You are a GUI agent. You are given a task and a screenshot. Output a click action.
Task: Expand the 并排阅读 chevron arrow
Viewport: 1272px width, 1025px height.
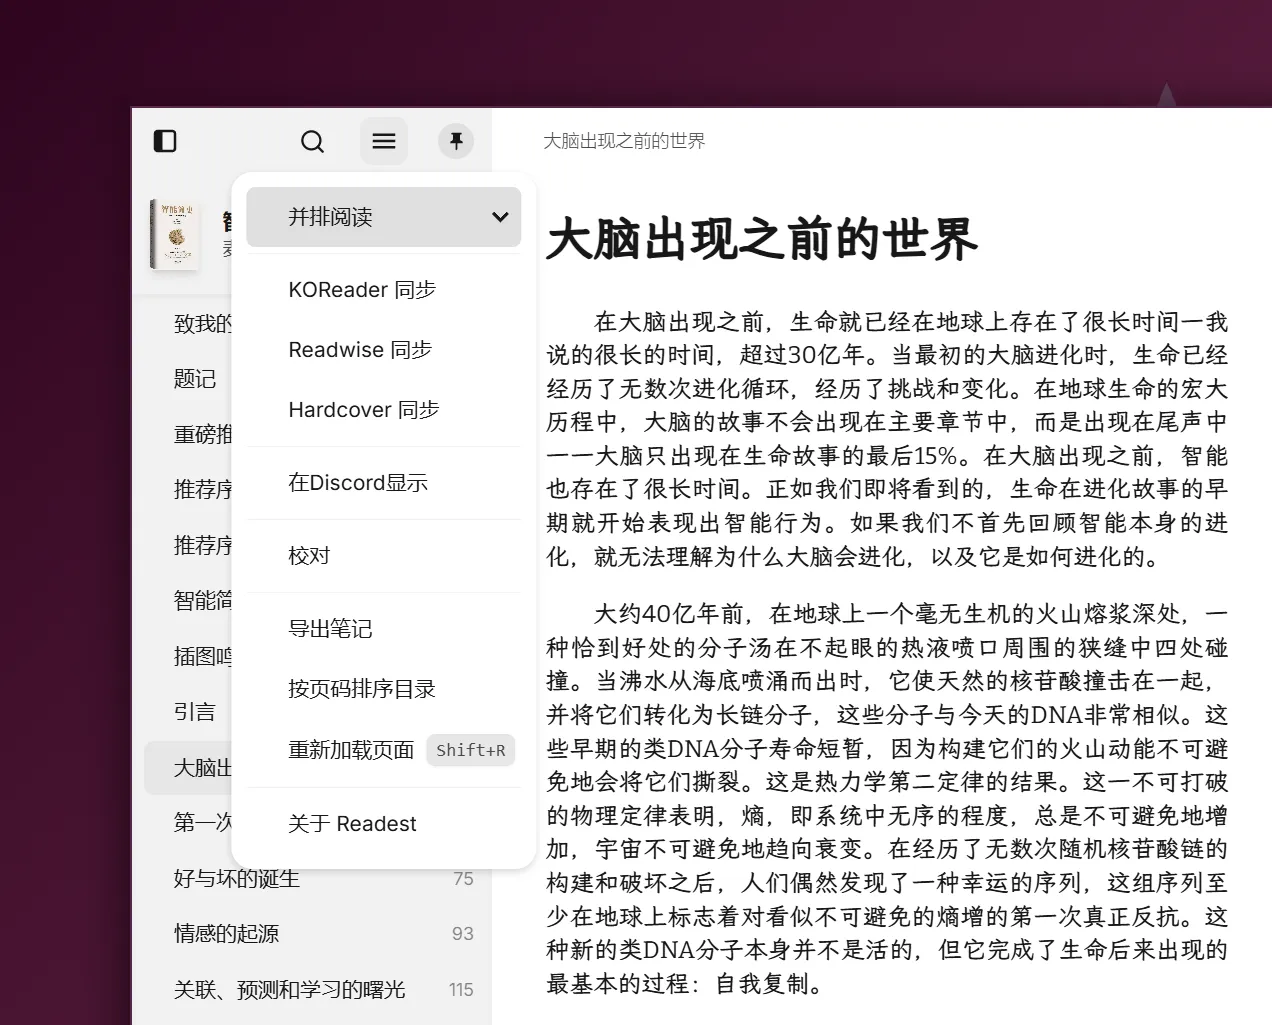click(x=500, y=217)
